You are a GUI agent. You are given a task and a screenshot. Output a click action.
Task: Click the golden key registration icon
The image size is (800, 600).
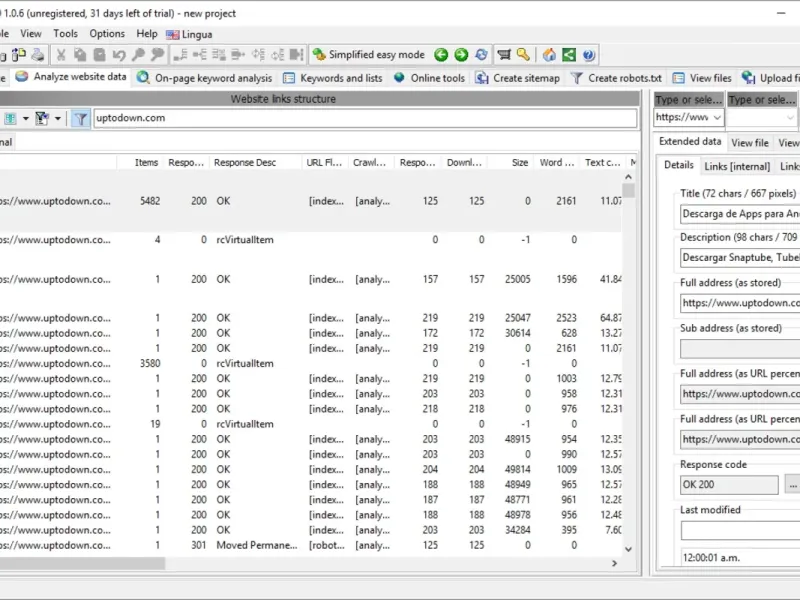click(x=523, y=55)
